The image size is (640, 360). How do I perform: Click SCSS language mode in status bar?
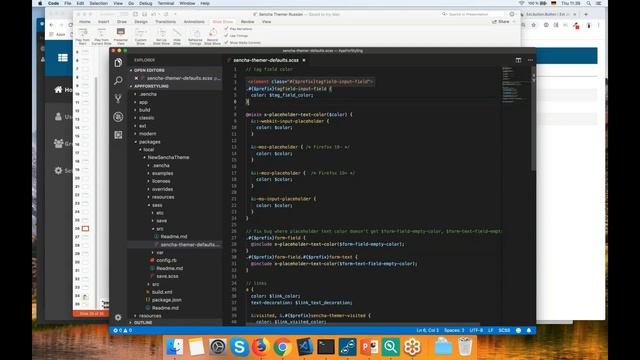pyautogui.click(x=504, y=330)
